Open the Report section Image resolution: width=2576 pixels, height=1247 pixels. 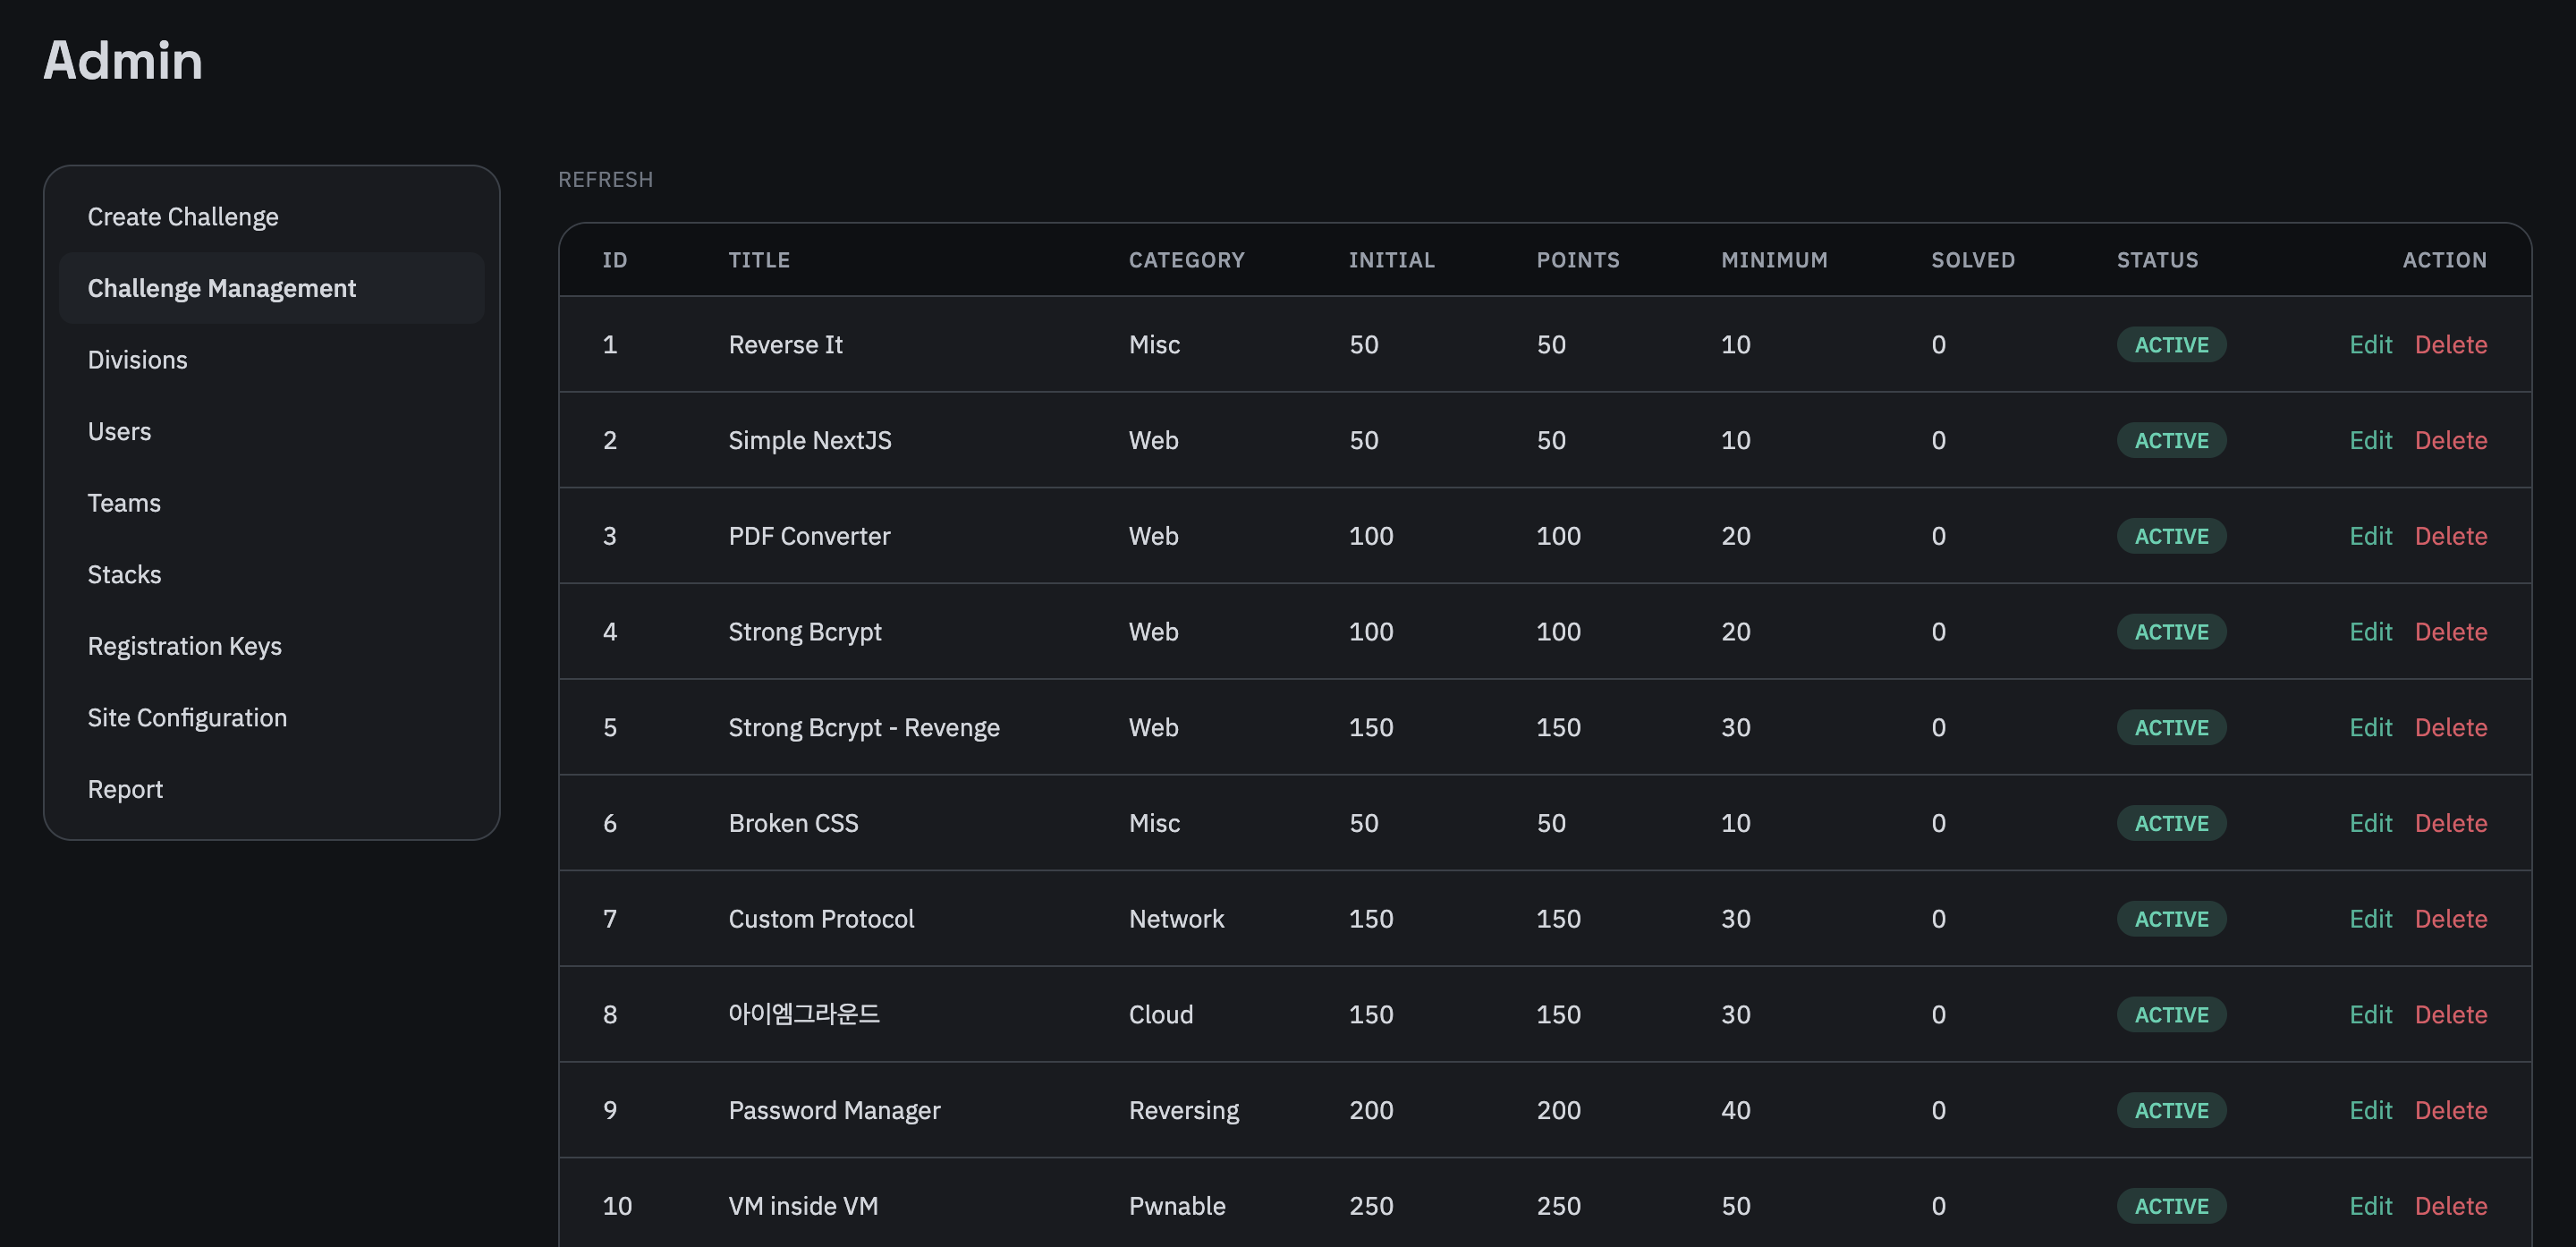pos(125,789)
